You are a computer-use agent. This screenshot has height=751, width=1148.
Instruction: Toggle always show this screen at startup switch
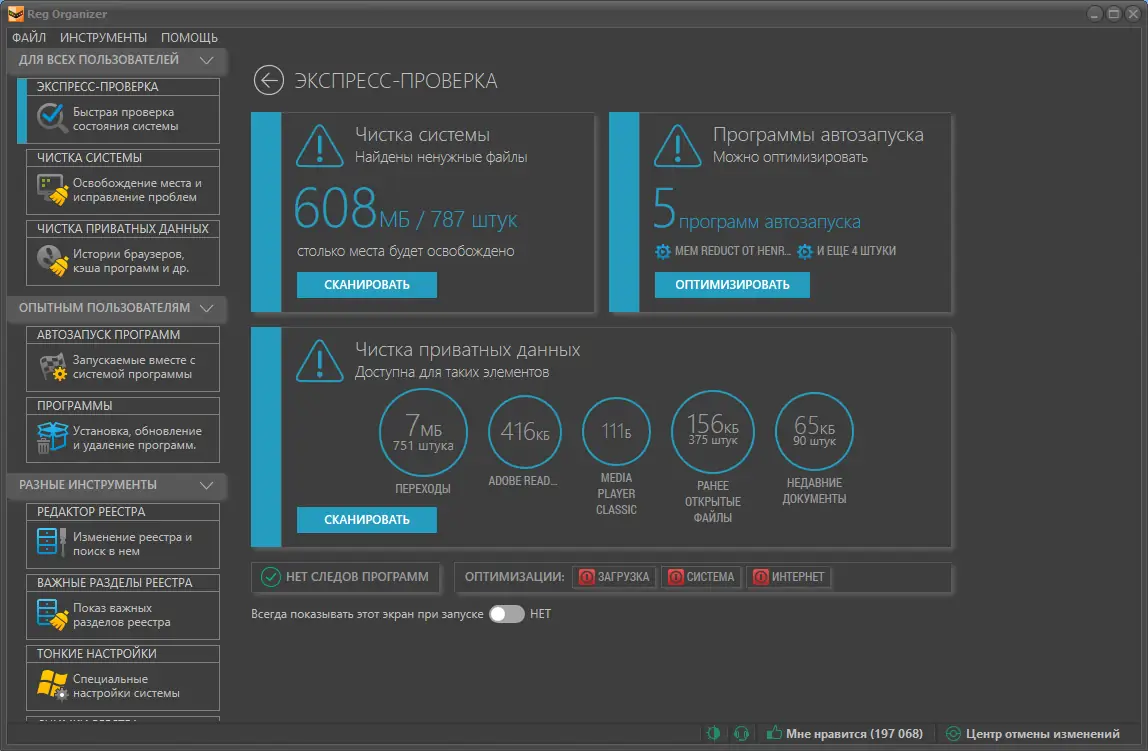tap(507, 613)
